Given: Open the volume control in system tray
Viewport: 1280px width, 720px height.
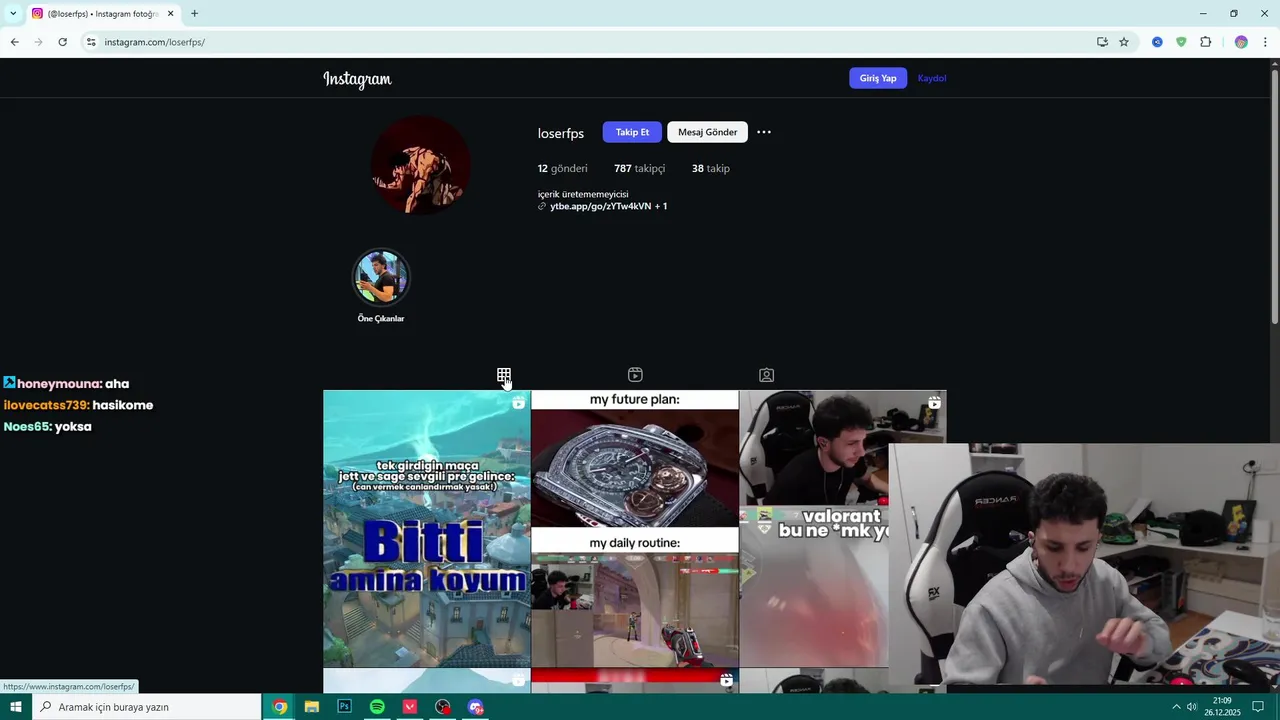Looking at the screenshot, I should tap(1192, 707).
